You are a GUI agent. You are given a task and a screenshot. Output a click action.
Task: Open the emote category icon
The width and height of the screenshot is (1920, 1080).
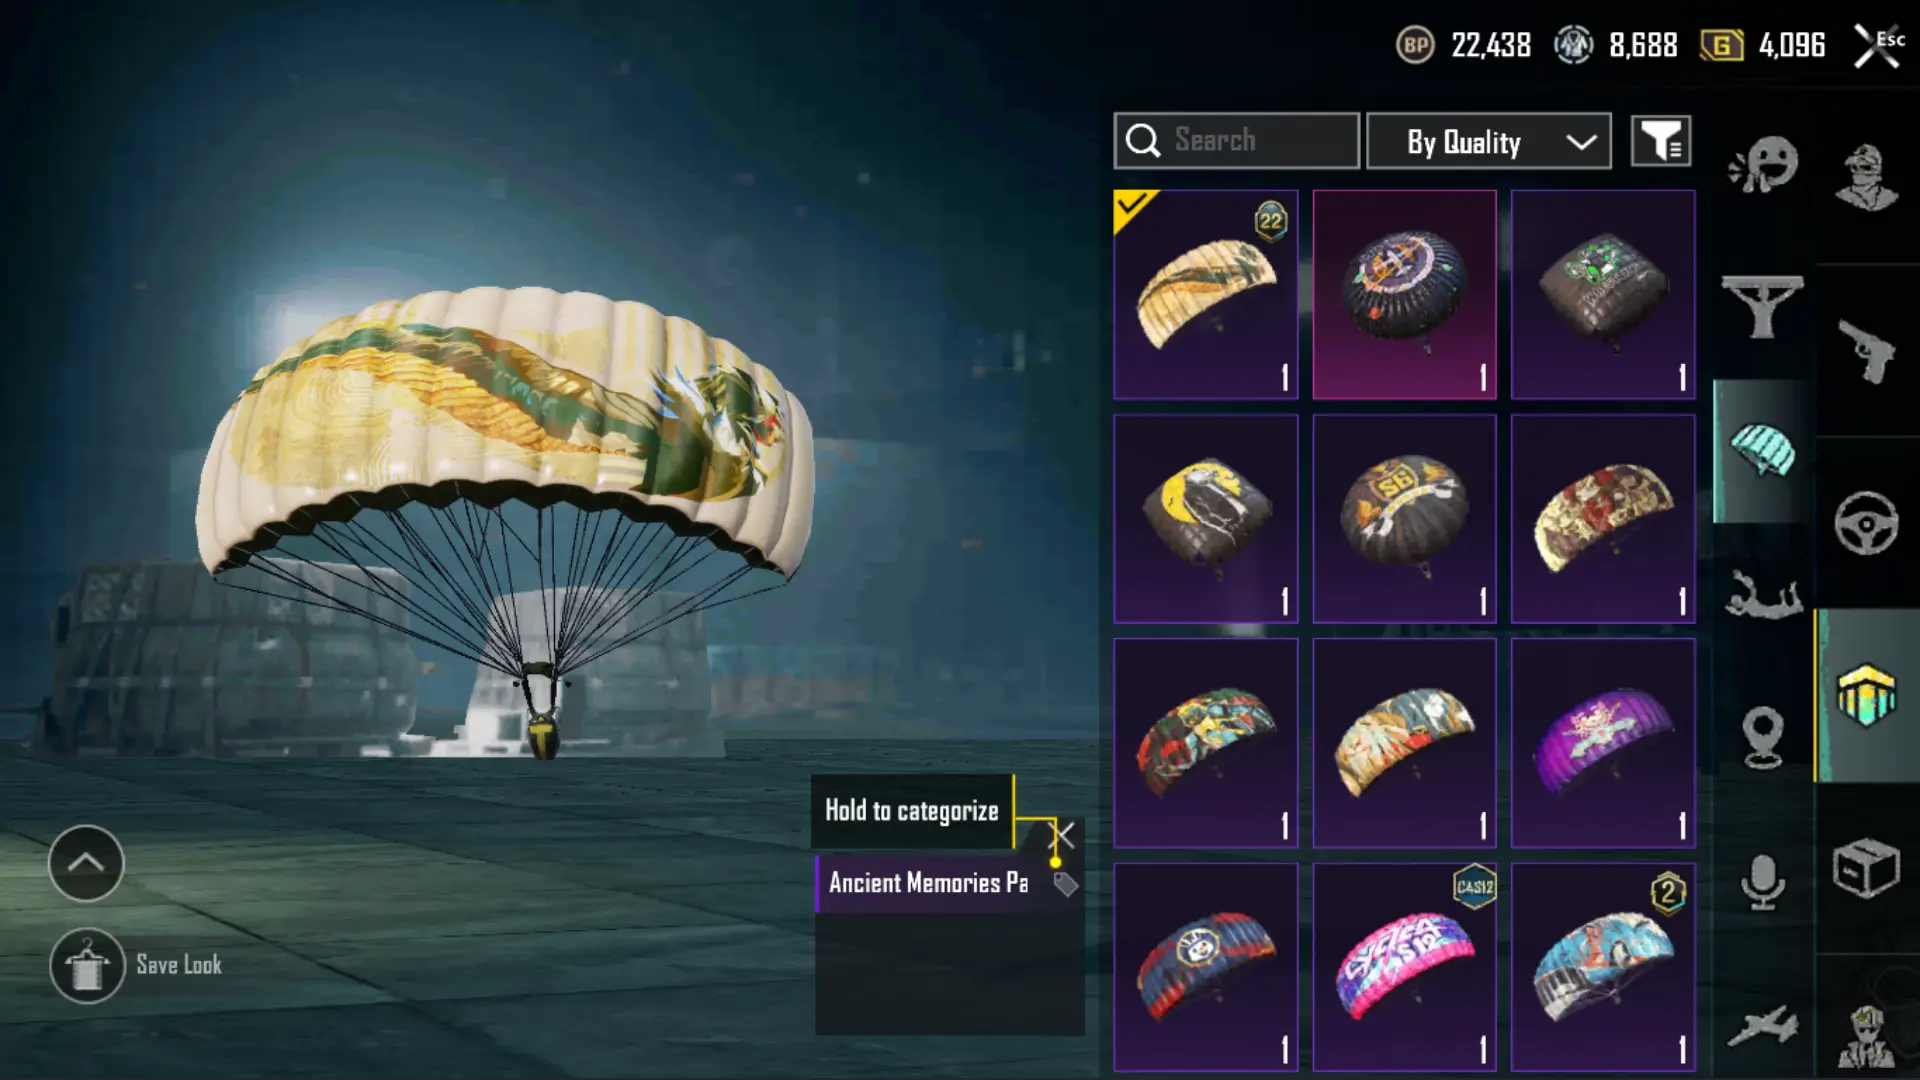(1763, 165)
